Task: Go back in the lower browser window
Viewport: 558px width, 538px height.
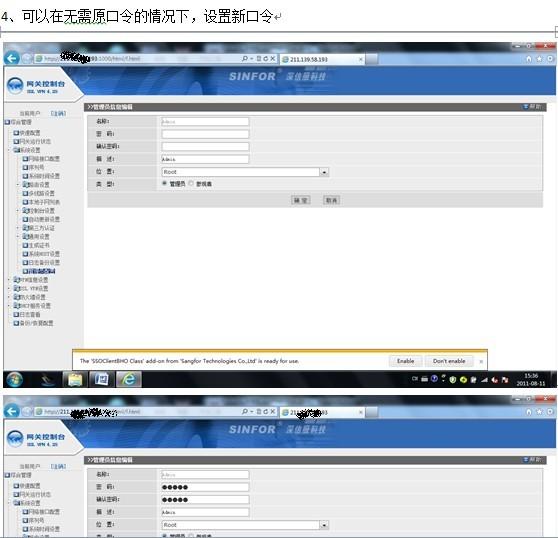Action: click(12, 412)
